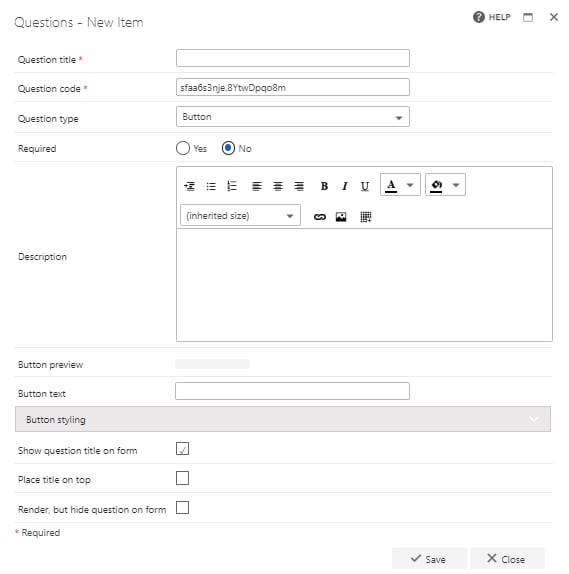Screen dimensions: 569x574
Task: Toggle Show question title on form checkbox
Action: pos(182,448)
